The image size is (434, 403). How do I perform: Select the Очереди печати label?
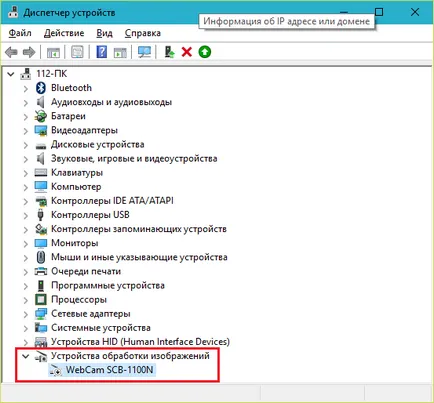(x=86, y=271)
